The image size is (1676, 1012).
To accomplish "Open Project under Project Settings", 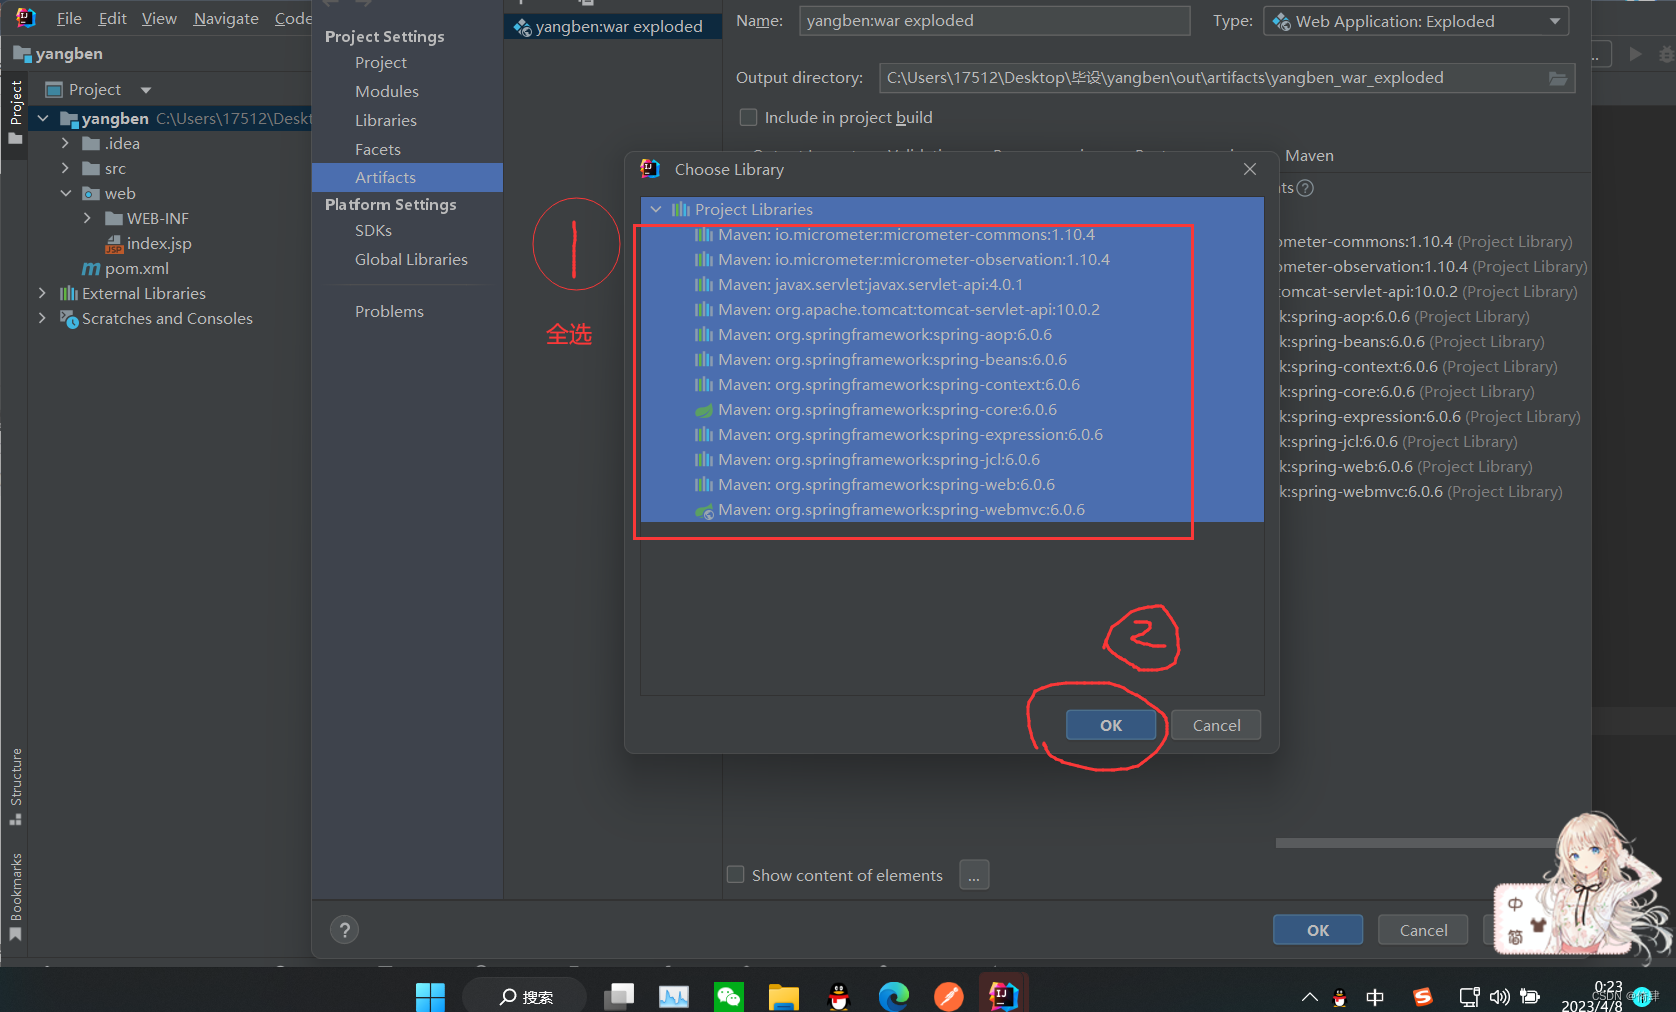I will 381,62.
